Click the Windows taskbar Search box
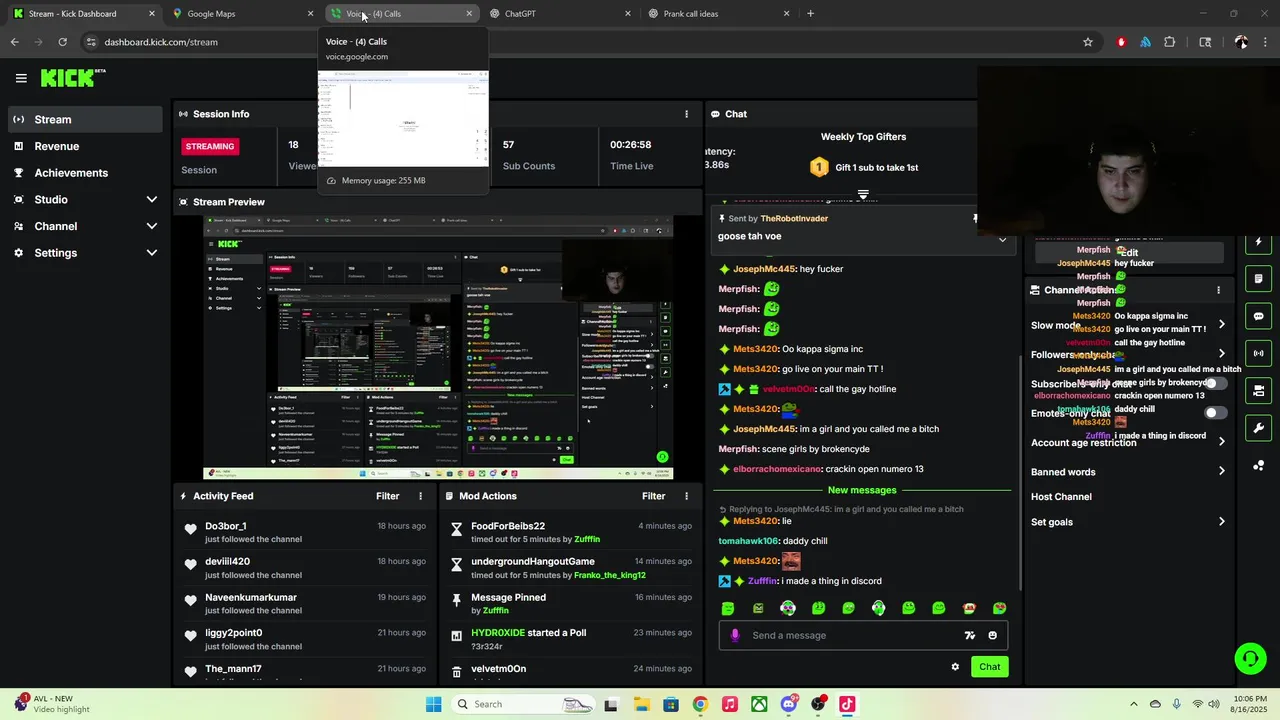This screenshot has width=1280, height=720. click(523, 704)
